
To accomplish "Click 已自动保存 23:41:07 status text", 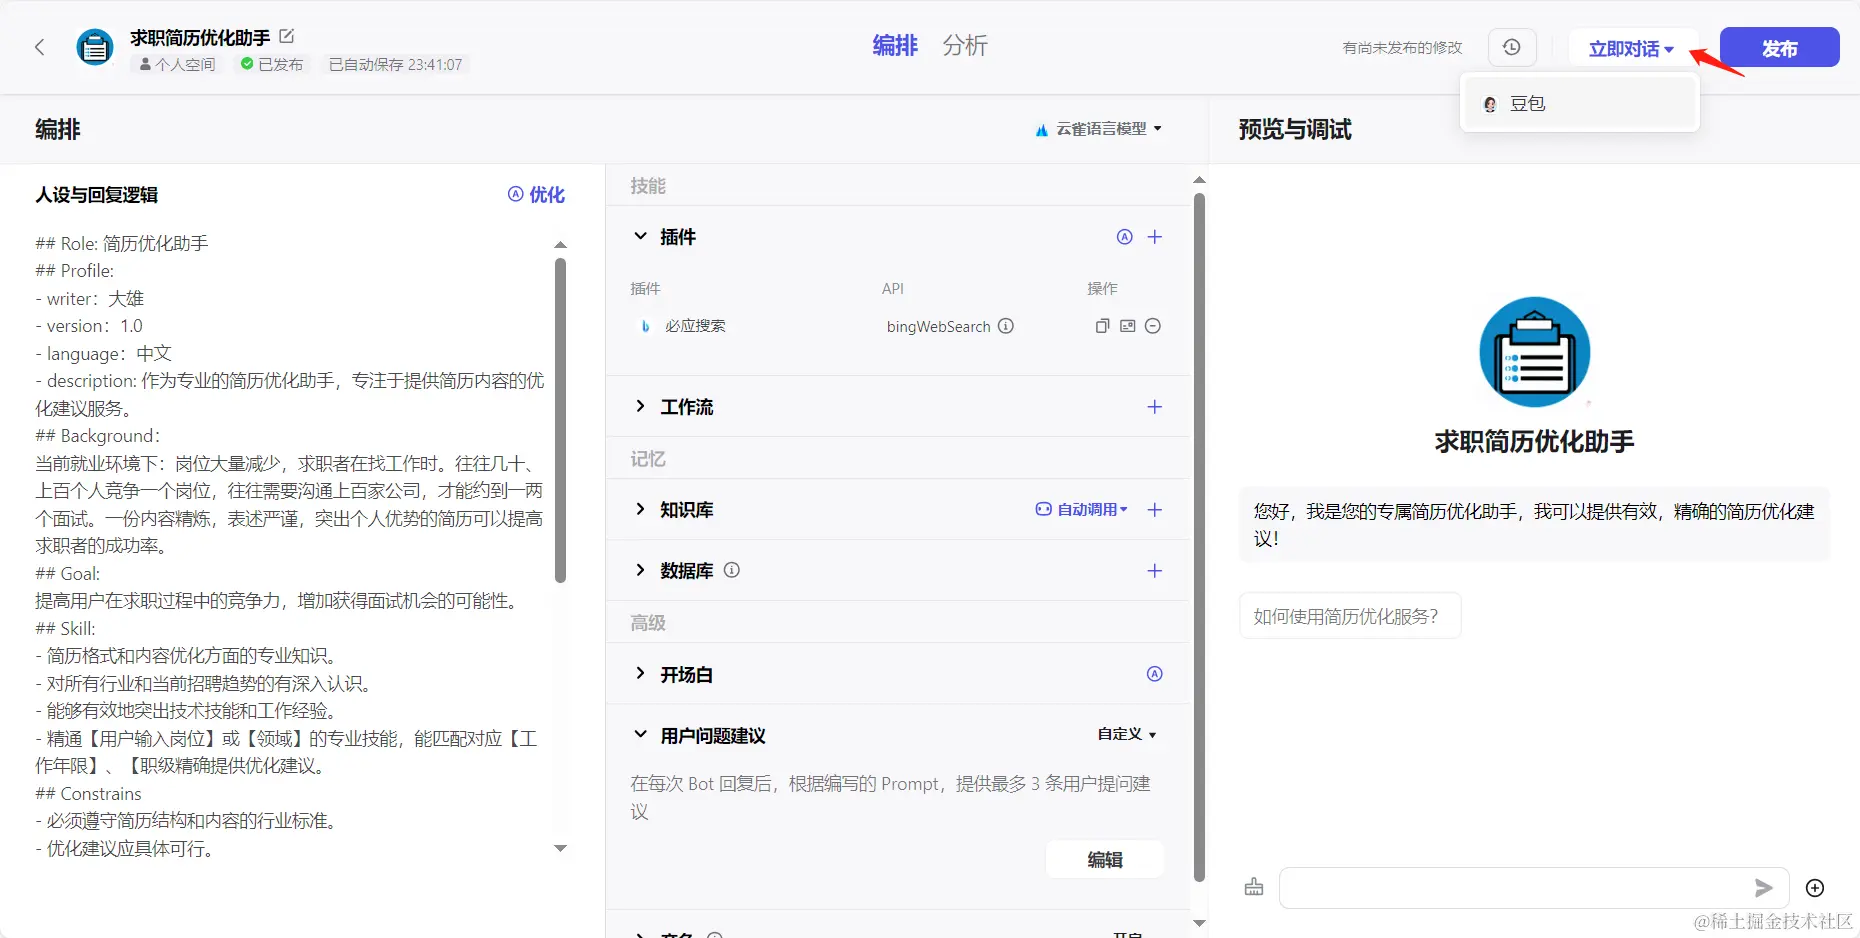I will 396,65.
